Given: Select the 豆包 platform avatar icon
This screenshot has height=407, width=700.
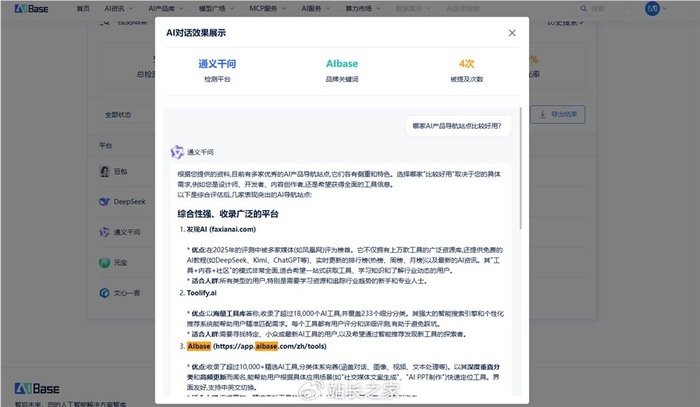Looking at the screenshot, I should point(104,171).
